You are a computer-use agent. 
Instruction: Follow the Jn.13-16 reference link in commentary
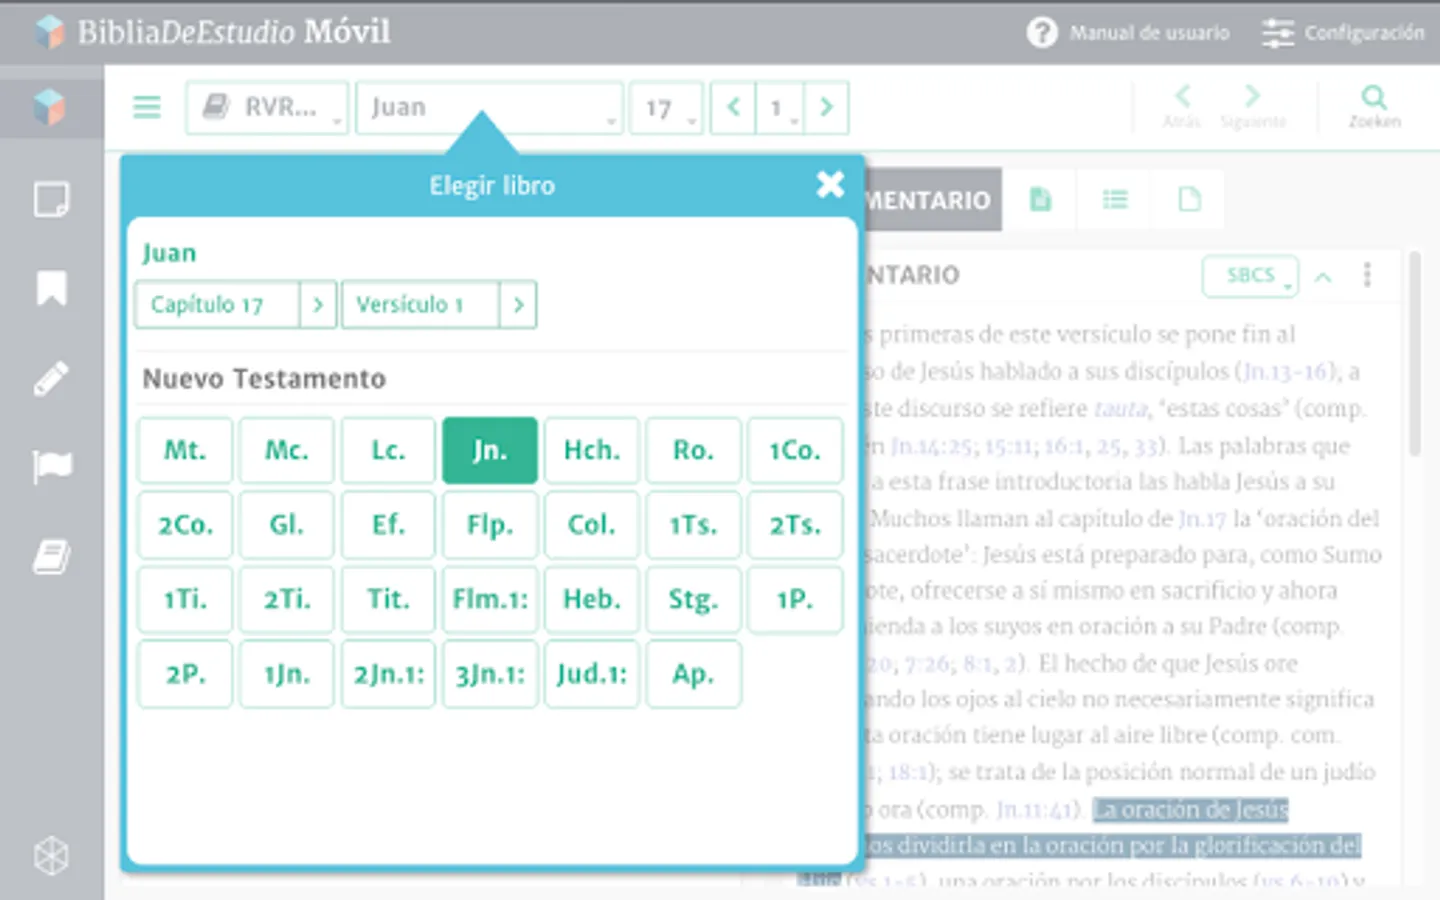(x=1287, y=372)
